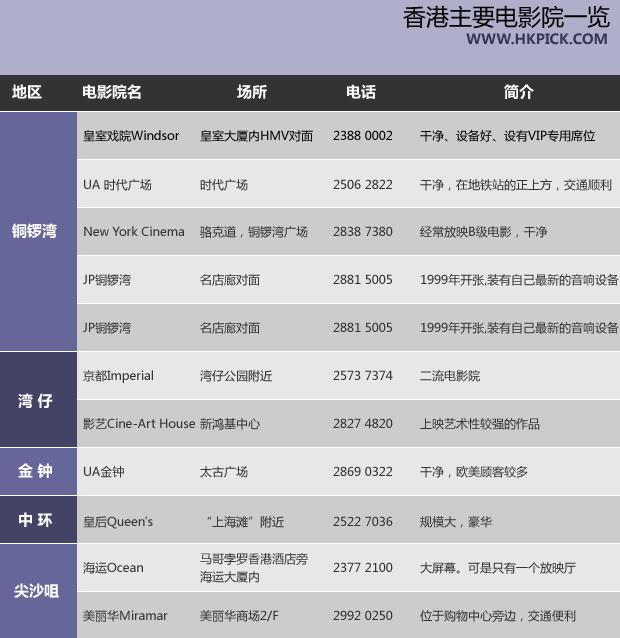Image resolution: width=620 pixels, height=638 pixels.
Task: Click the WWW.HKPICK.COM website link
Action: 536,39
